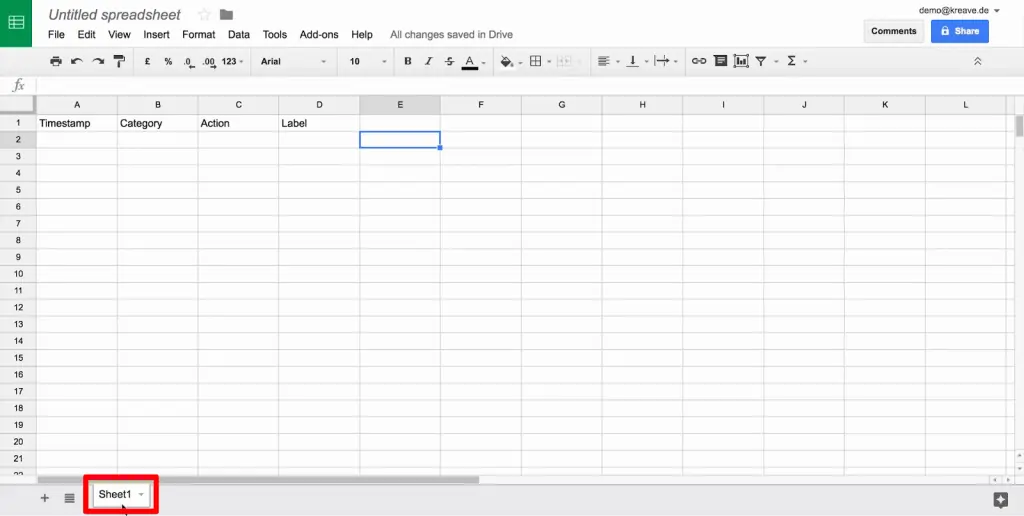Screen dimensions: 1024x516
Task: Click the Functions sigma icon
Action: pyautogui.click(x=792, y=61)
